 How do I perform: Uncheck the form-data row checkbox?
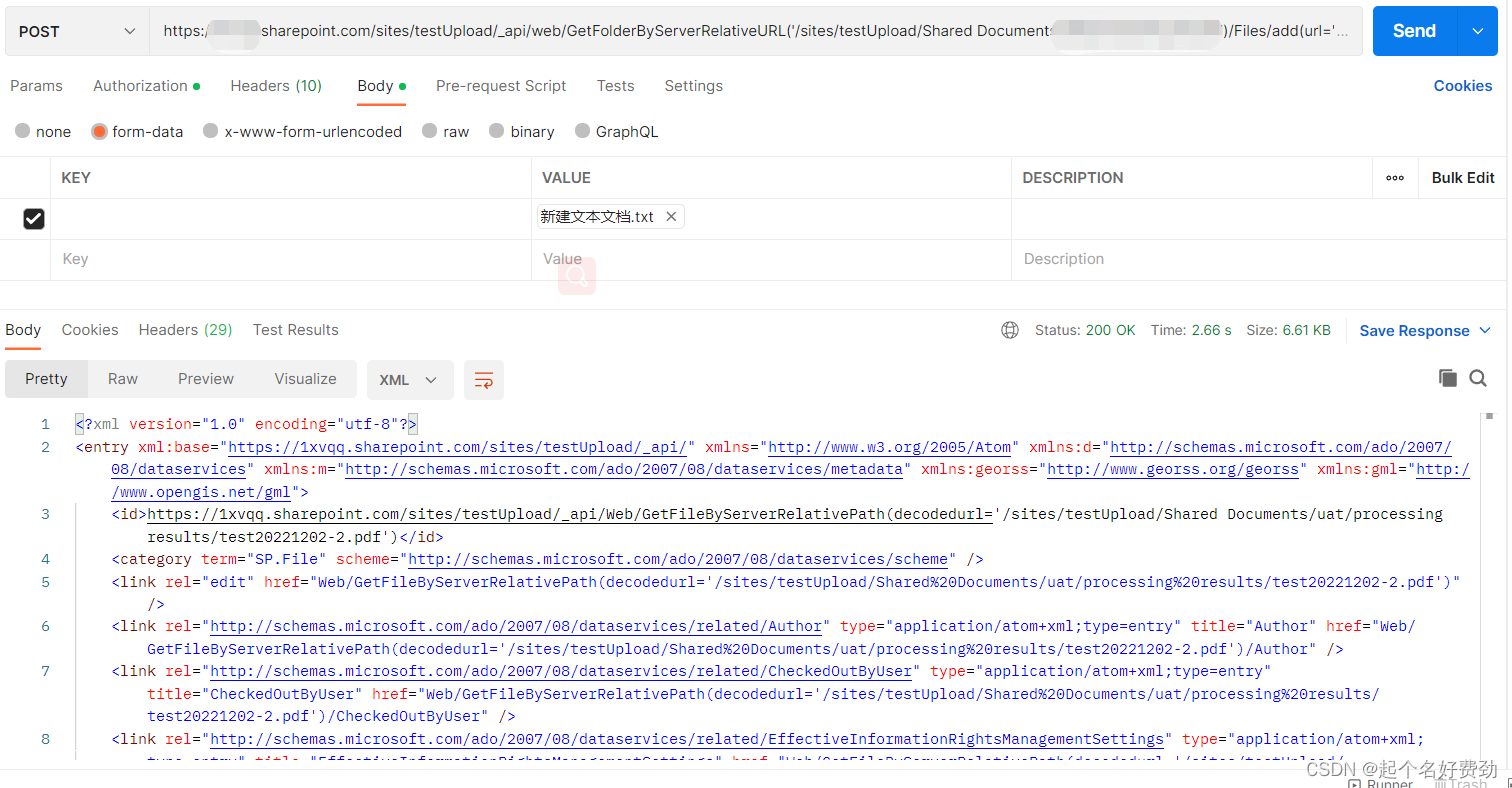[34, 218]
